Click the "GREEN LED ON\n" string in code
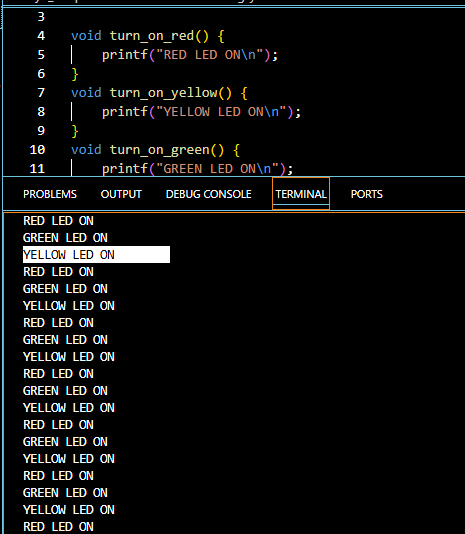Image resolution: width=465 pixels, height=534 pixels. coord(217,169)
